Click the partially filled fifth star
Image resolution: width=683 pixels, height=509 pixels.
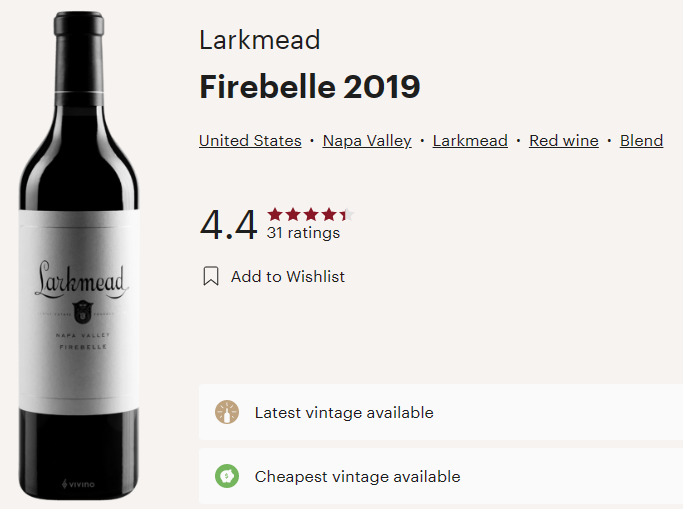pos(346,214)
